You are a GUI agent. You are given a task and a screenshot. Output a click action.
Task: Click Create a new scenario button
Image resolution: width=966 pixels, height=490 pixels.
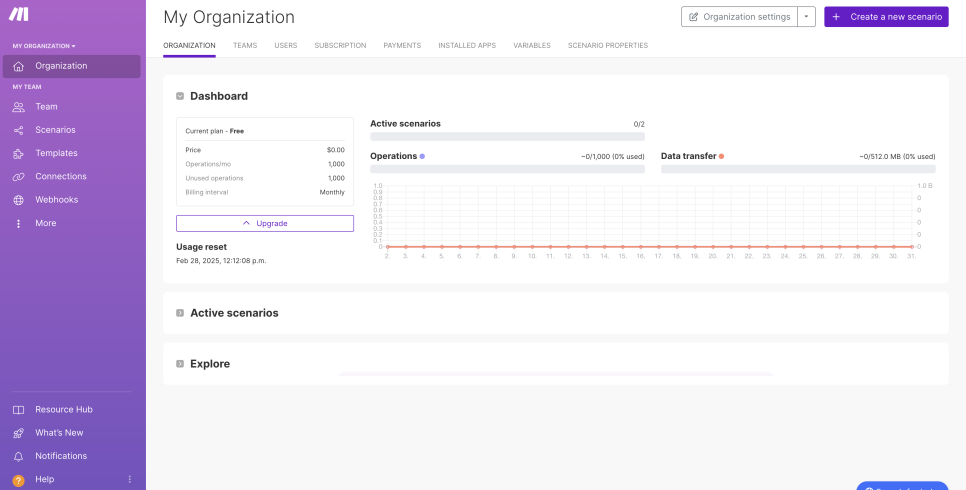point(887,17)
